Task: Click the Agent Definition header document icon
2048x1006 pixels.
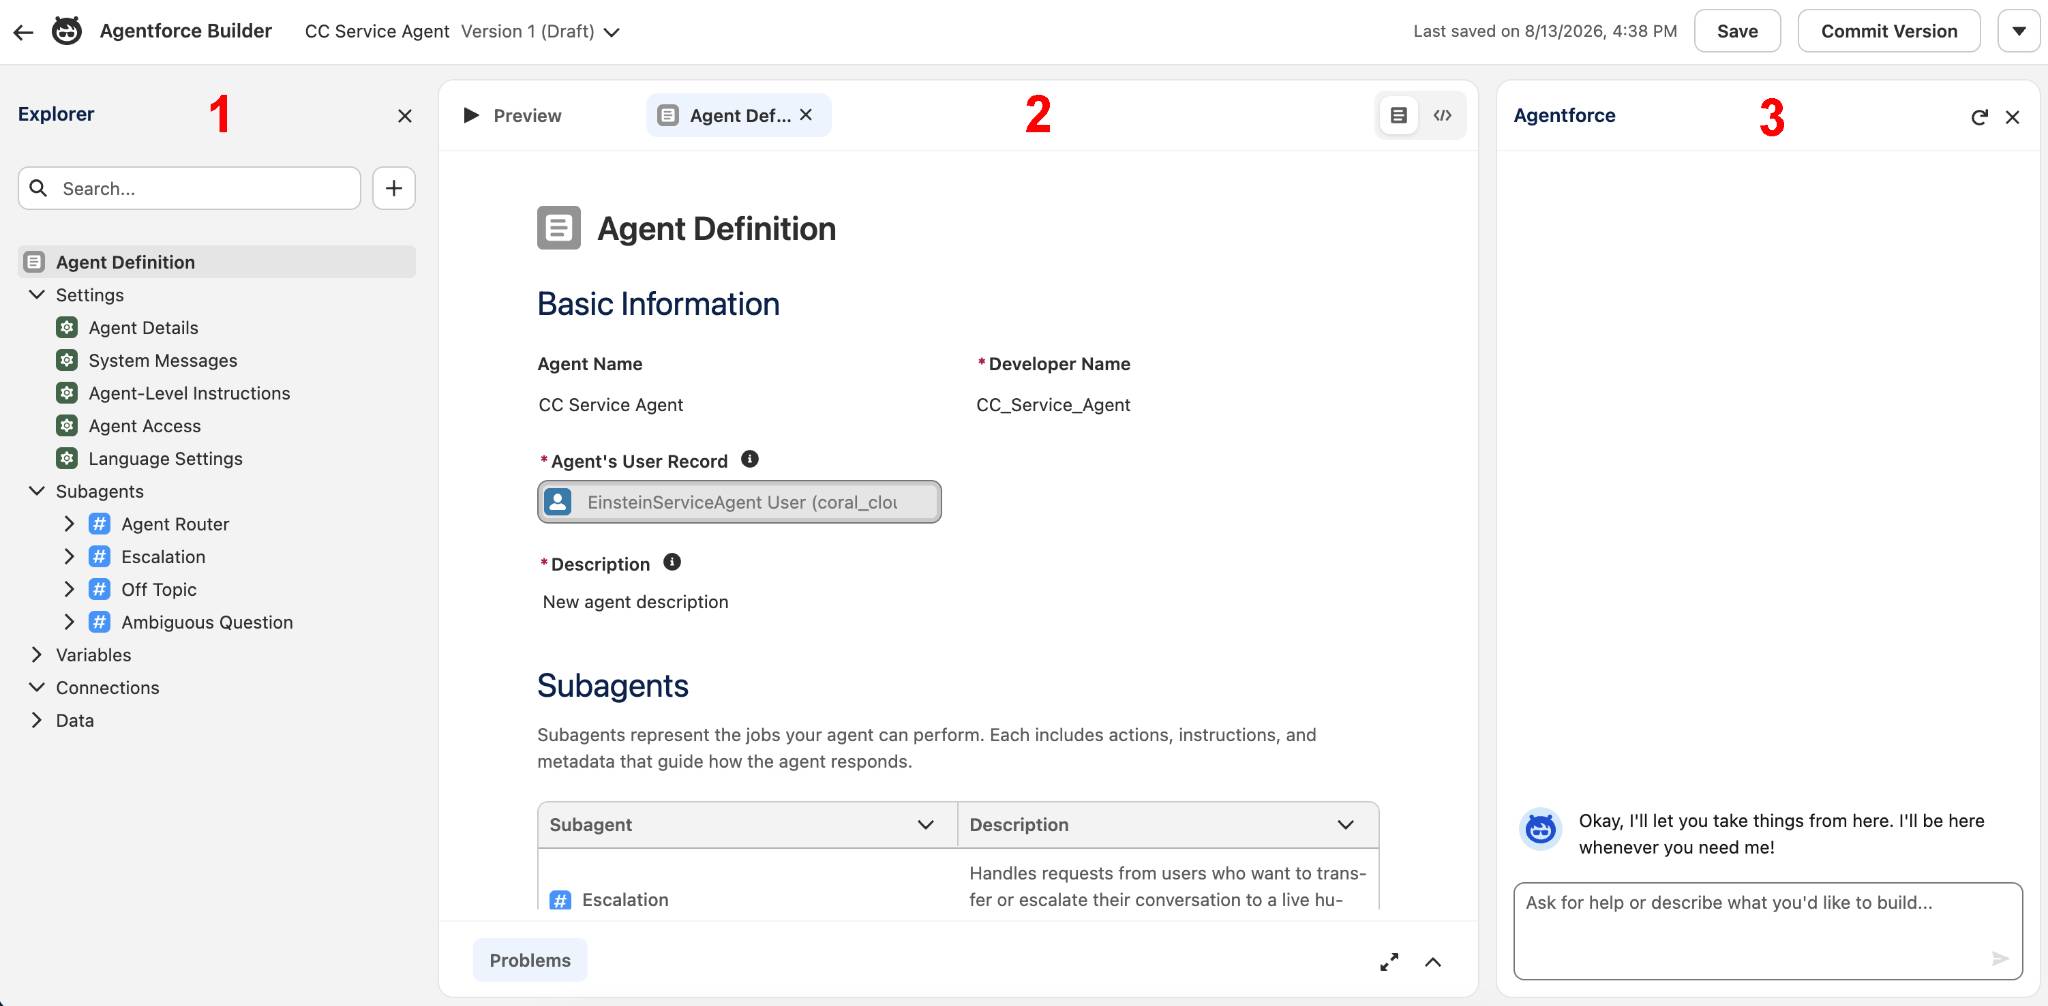Action: [x=559, y=228]
